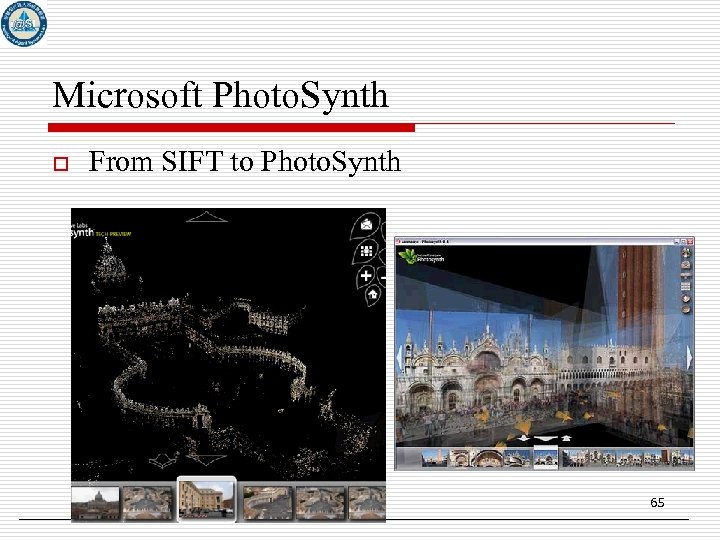Select the St. Peter's dome skyline thumbnail

pyautogui.click(x=96, y=503)
